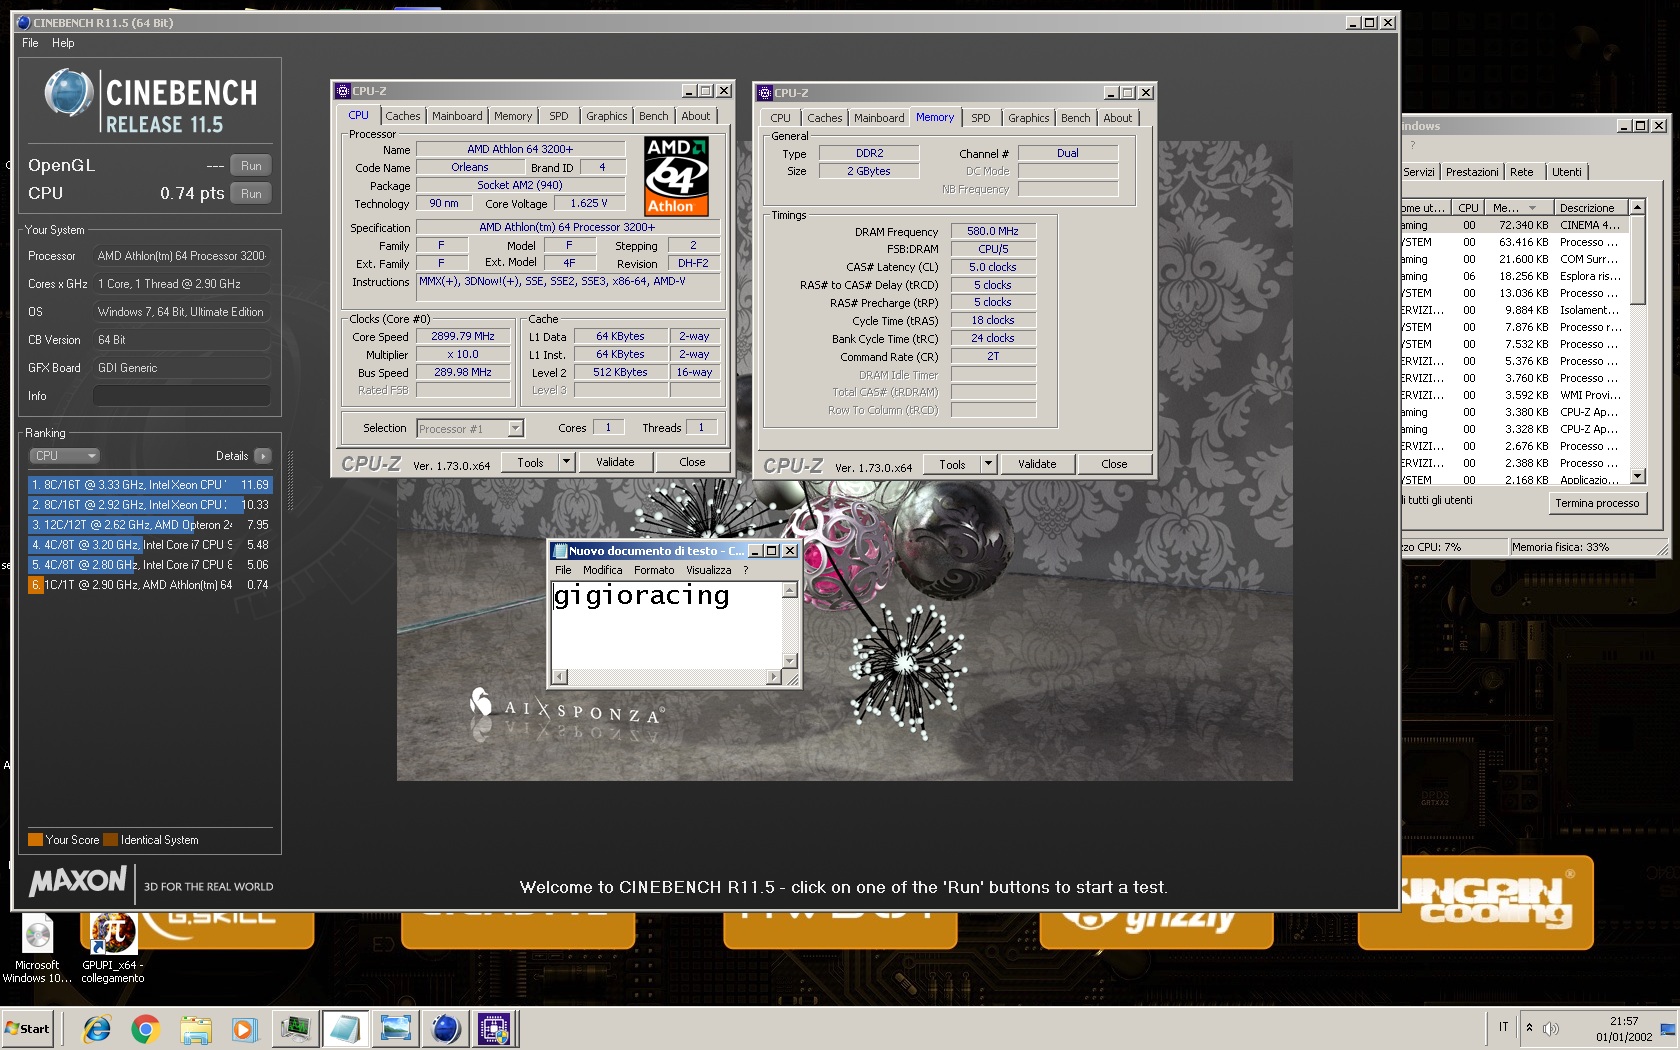Switch to the CPU-Z chip taskbar icon
1680x1050 pixels.
(x=494, y=1028)
